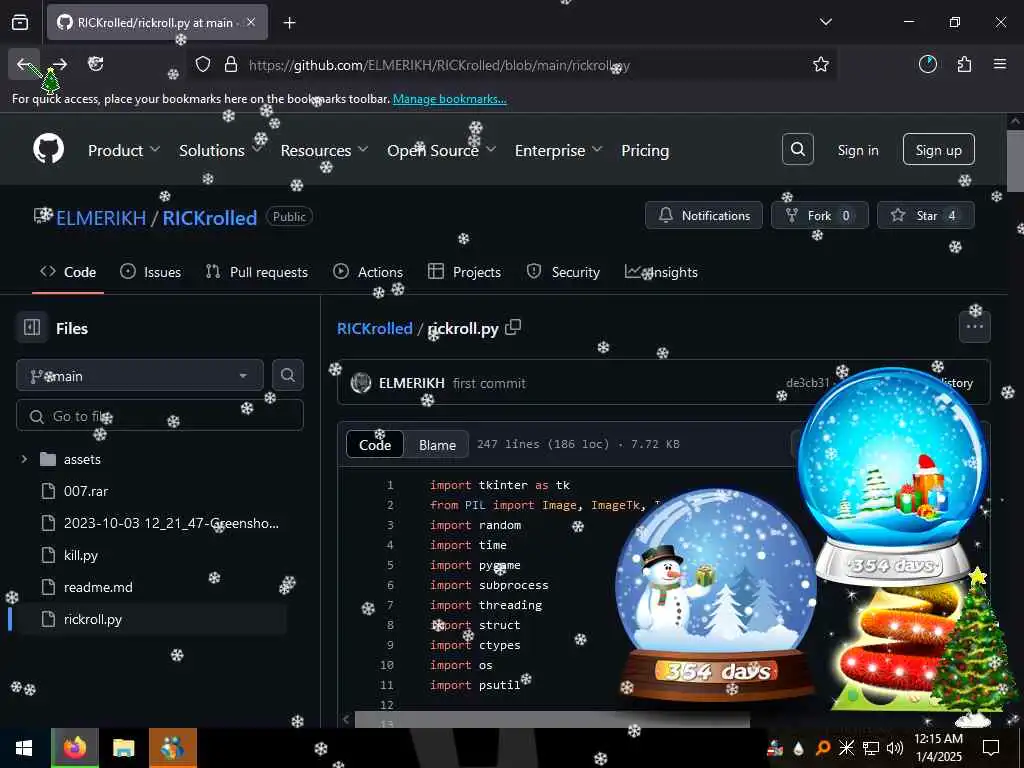The height and width of the screenshot is (768, 1024).
Task: Click the volume speaker tray icon
Action: pyautogui.click(x=895, y=748)
